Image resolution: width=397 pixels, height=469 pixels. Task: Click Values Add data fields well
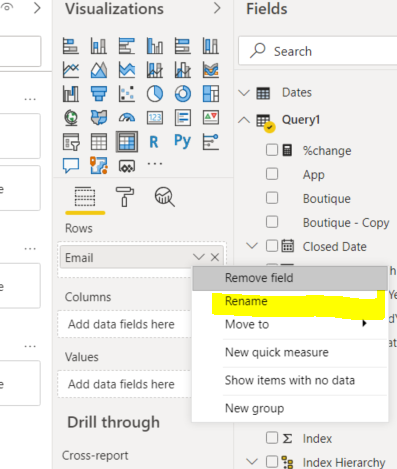(125, 384)
